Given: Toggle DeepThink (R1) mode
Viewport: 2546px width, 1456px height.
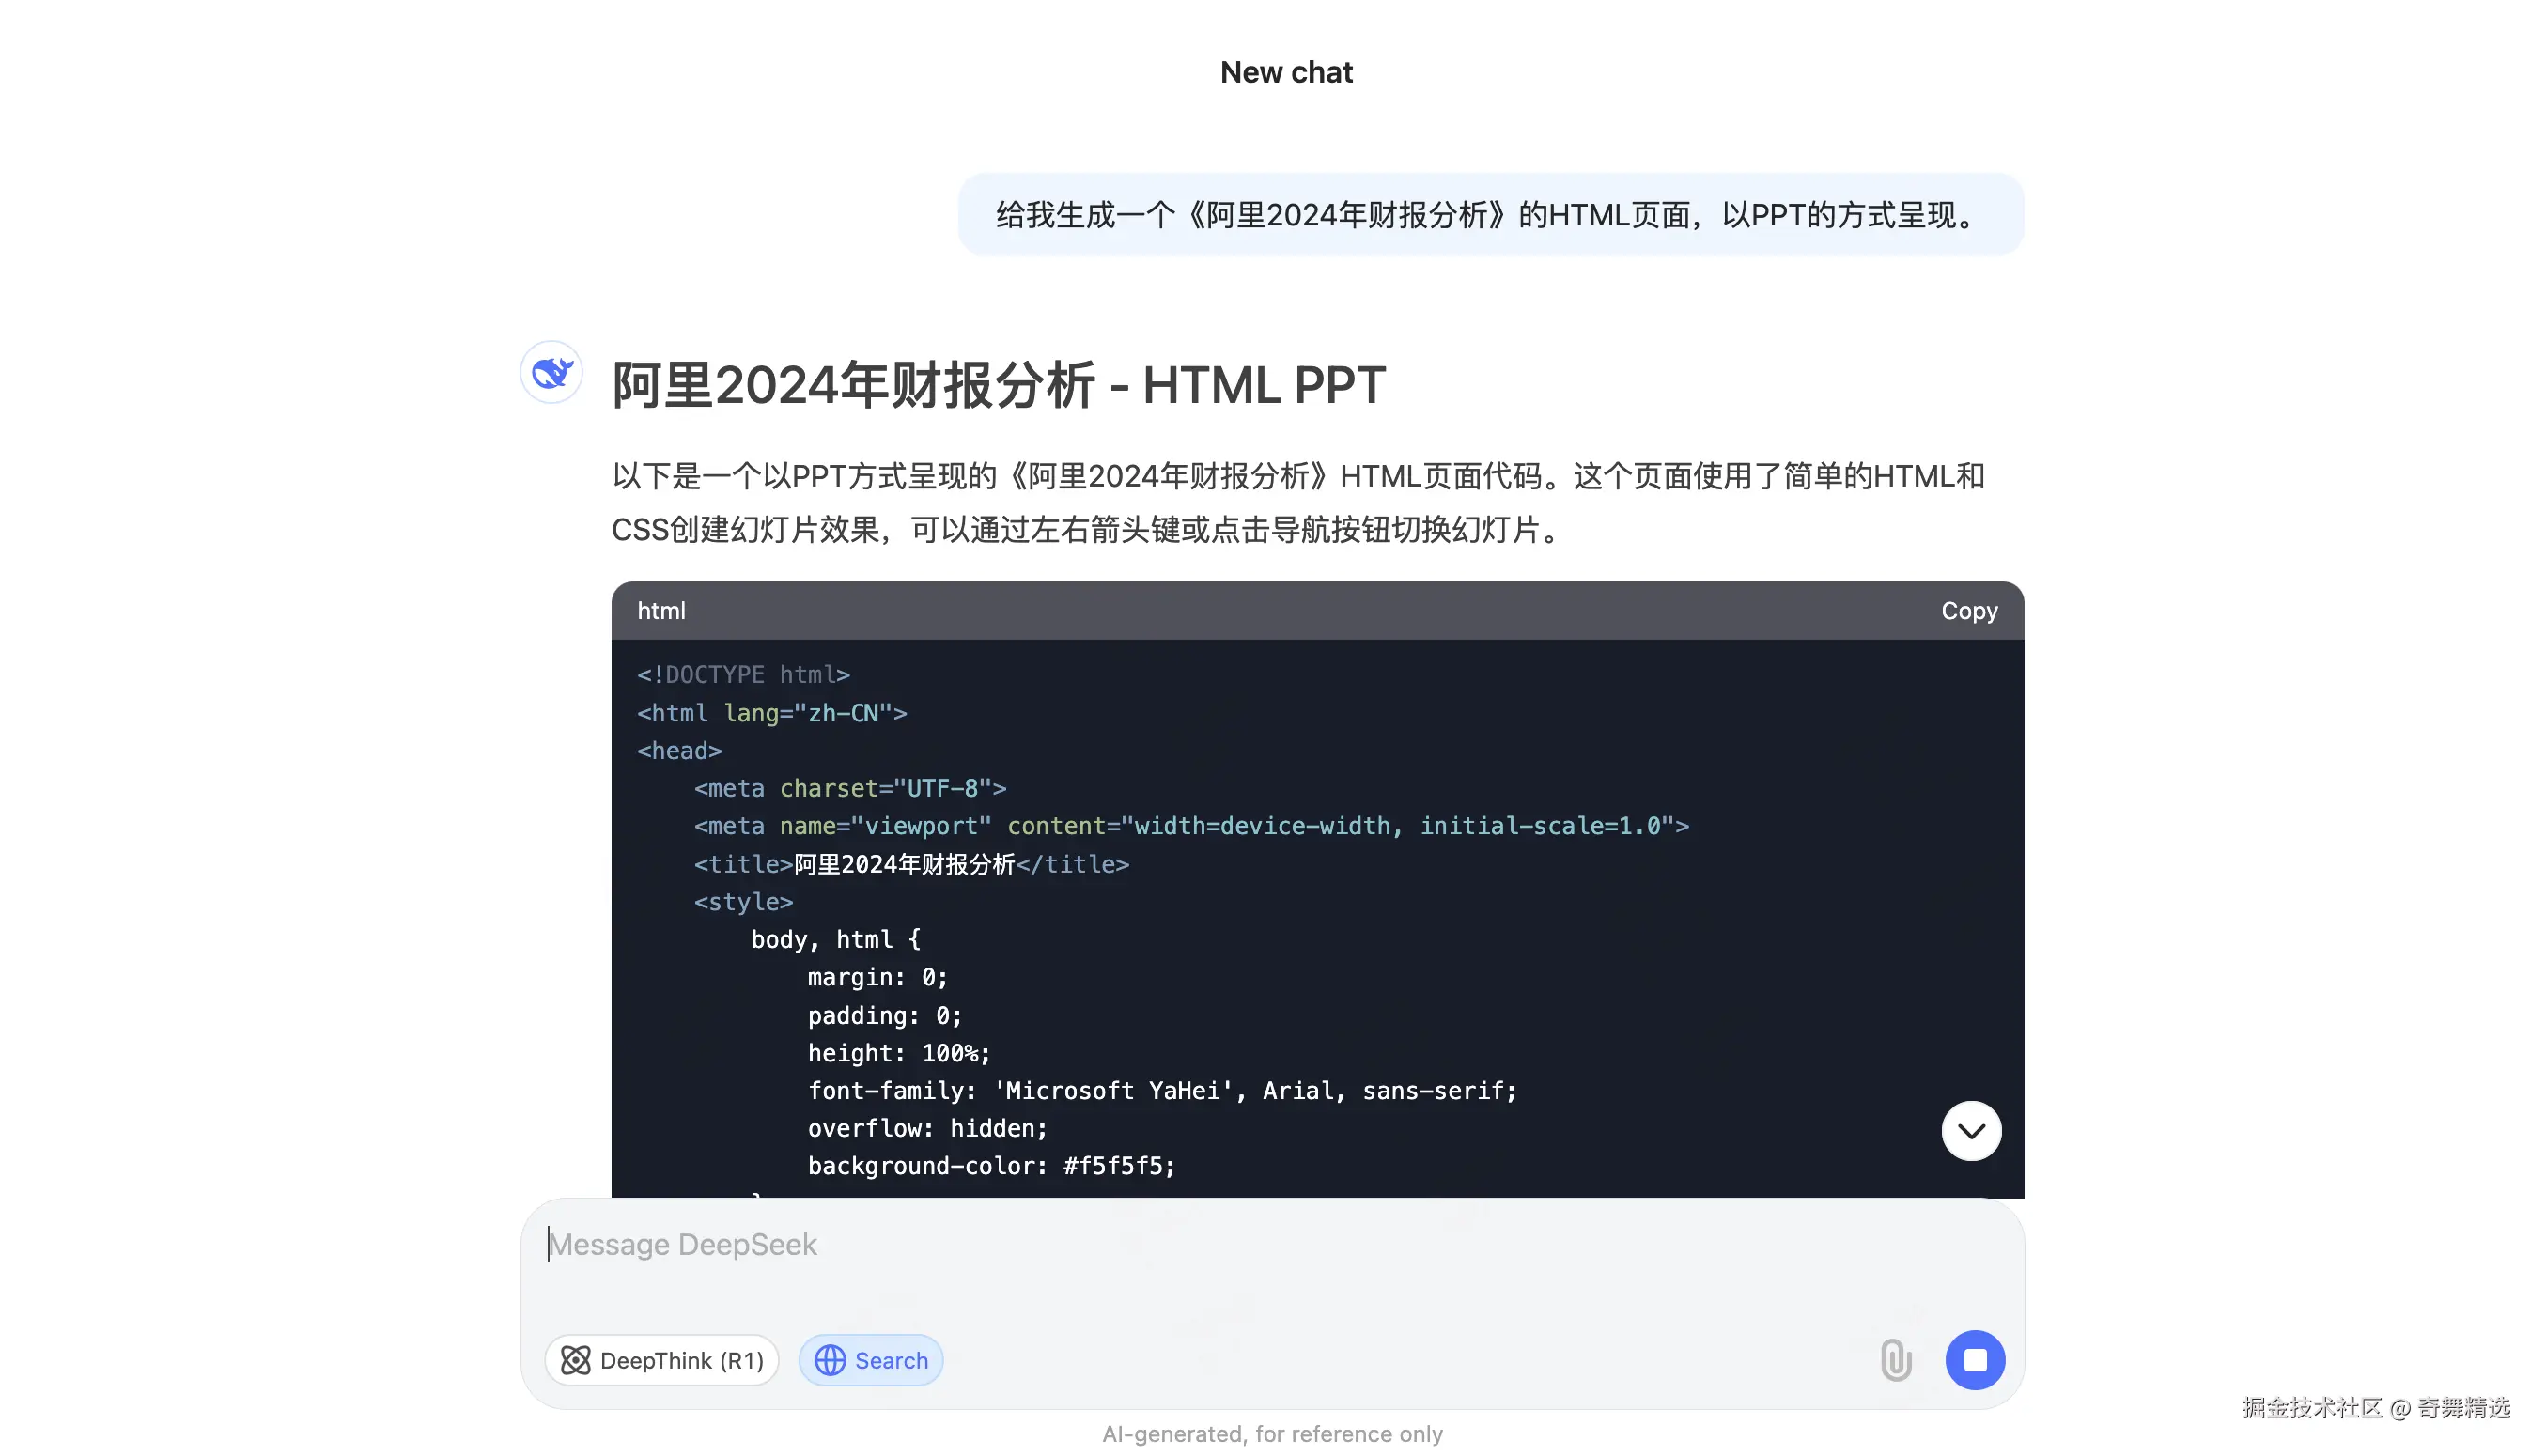Looking at the screenshot, I should pyautogui.click(x=662, y=1360).
